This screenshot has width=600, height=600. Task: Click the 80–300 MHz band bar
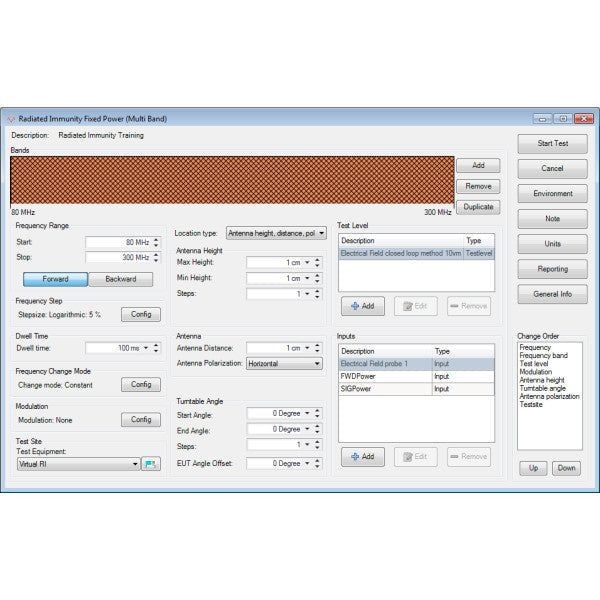[x=230, y=180]
